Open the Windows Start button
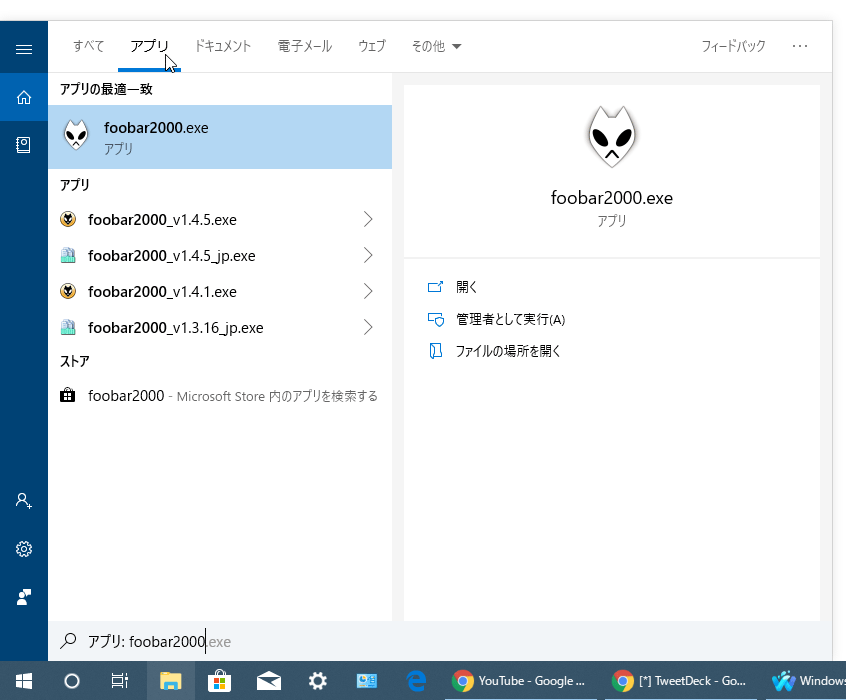846x700 pixels. click(24, 681)
